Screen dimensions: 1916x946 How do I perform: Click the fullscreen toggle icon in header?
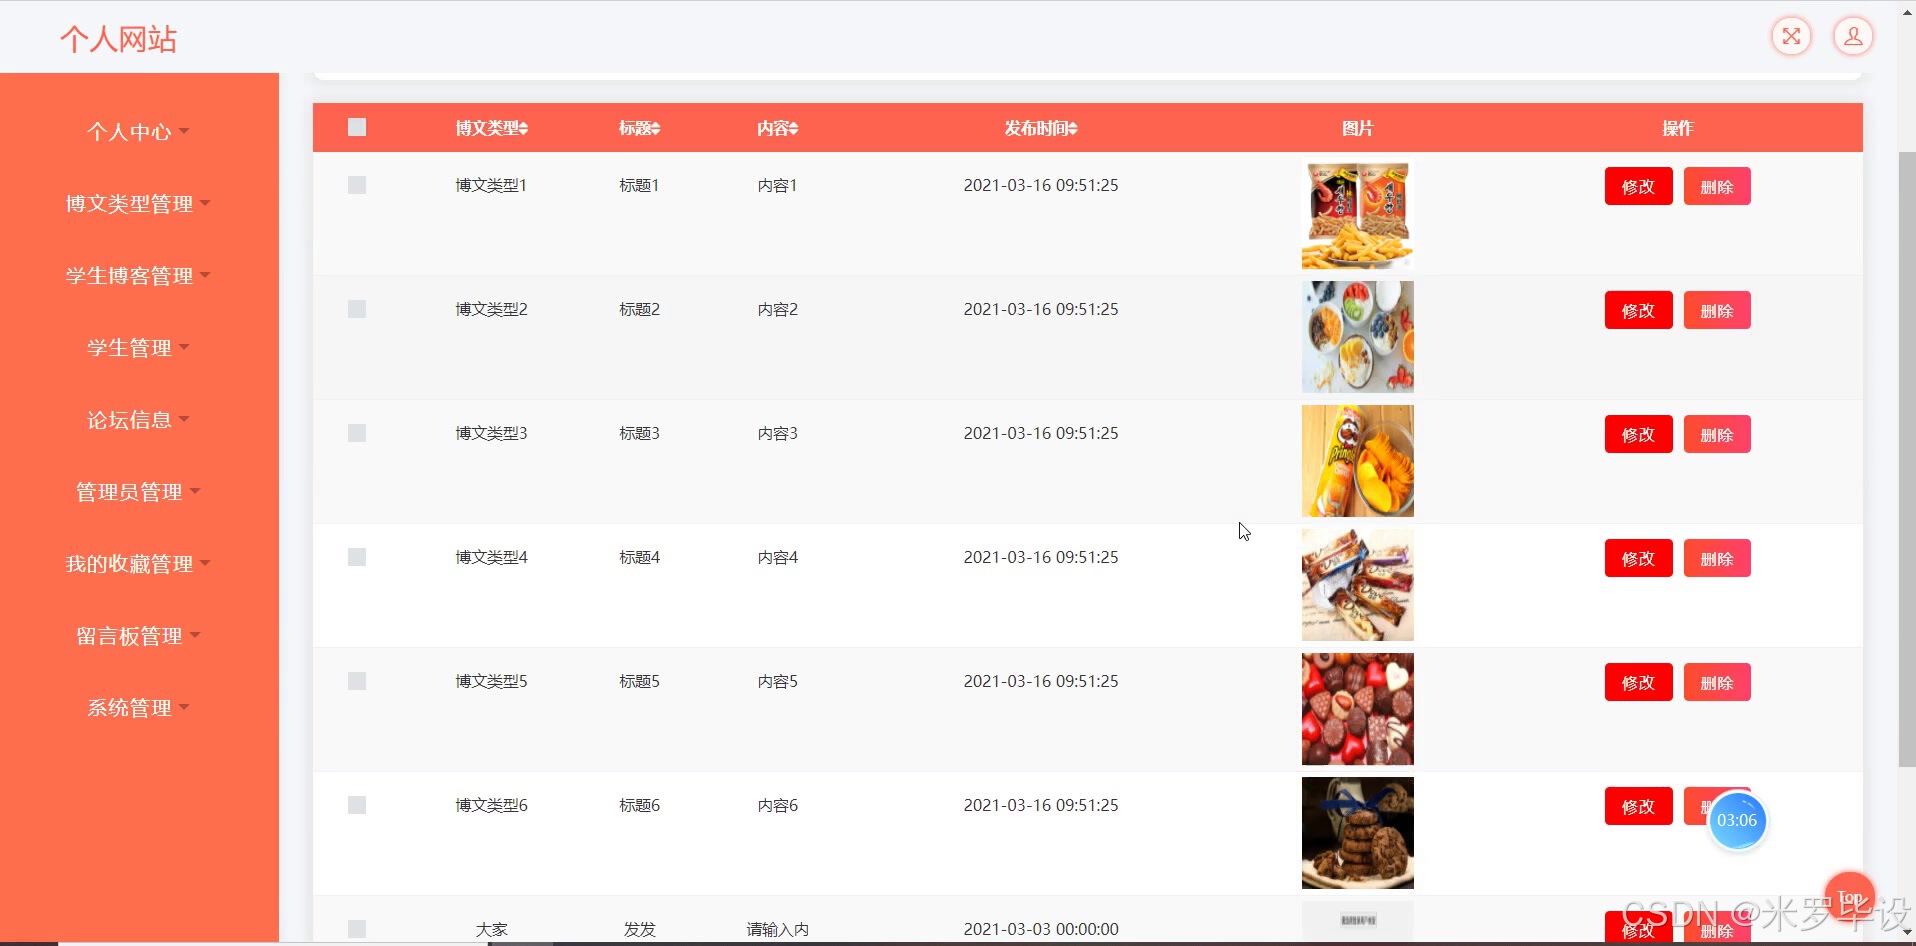(x=1791, y=37)
